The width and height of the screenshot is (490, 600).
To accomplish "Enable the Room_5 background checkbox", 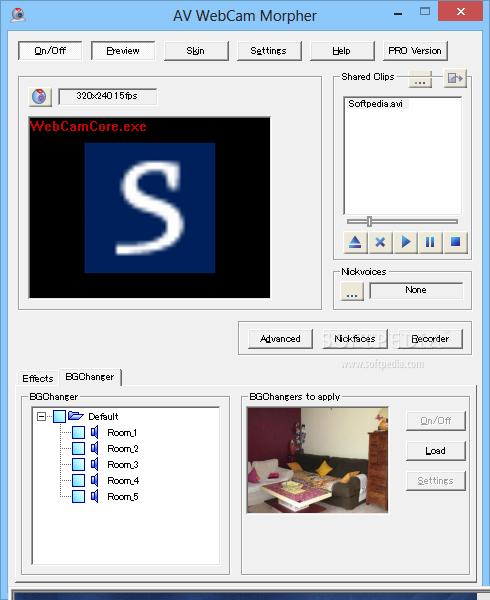I will point(78,497).
